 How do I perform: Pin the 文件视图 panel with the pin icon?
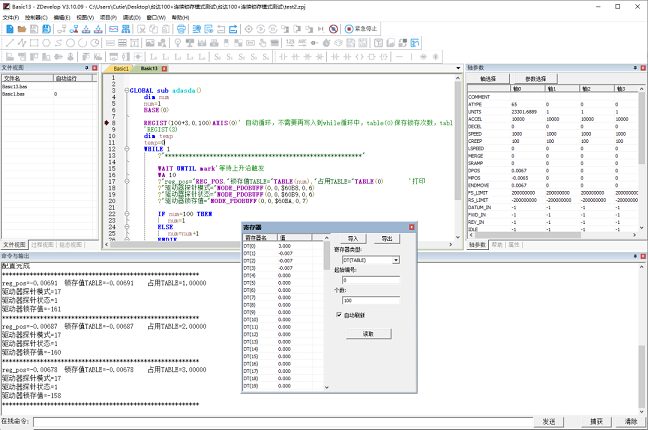[86, 68]
